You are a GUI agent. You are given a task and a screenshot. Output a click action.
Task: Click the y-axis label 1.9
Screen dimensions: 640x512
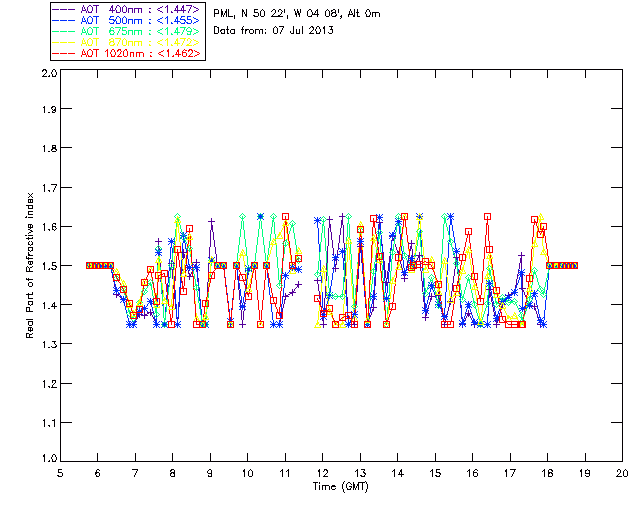coord(49,109)
